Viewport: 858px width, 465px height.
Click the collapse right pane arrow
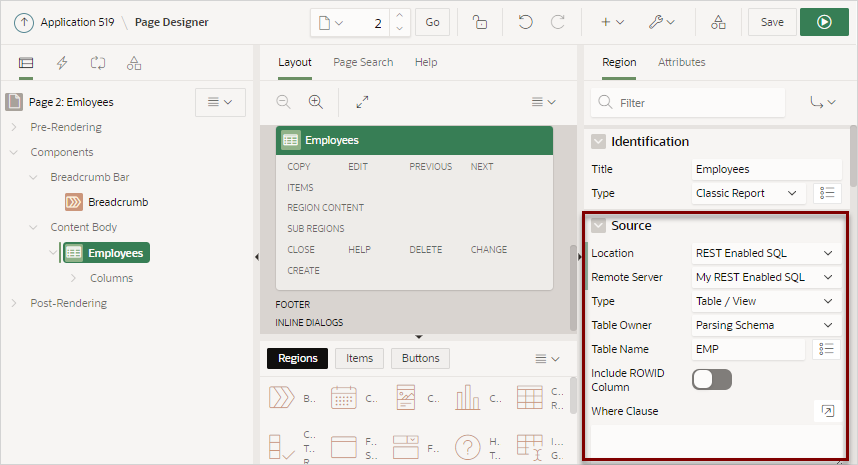coord(580,257)
